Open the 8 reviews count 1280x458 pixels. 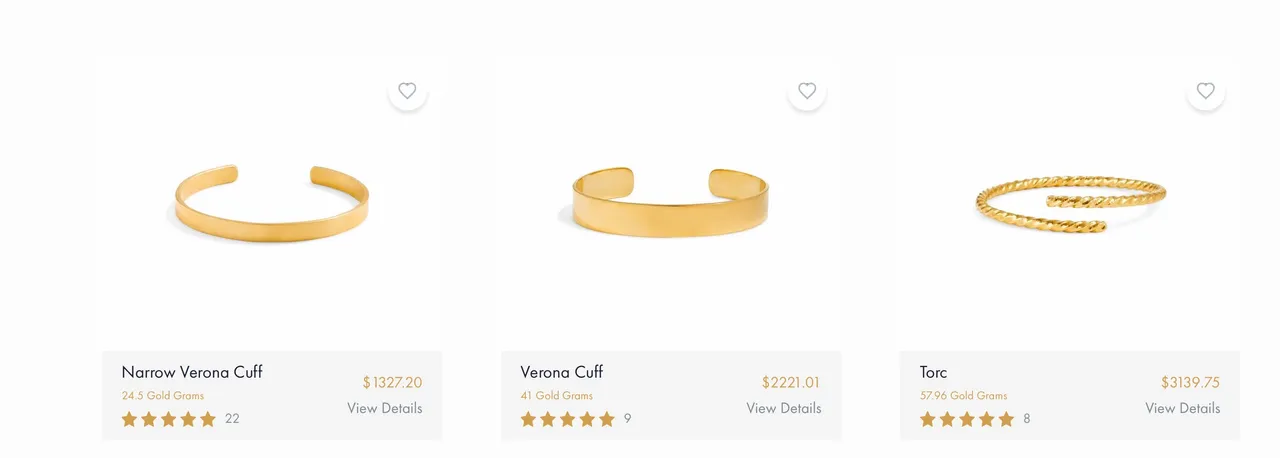pyautogui.click(x=1027, y=419)
